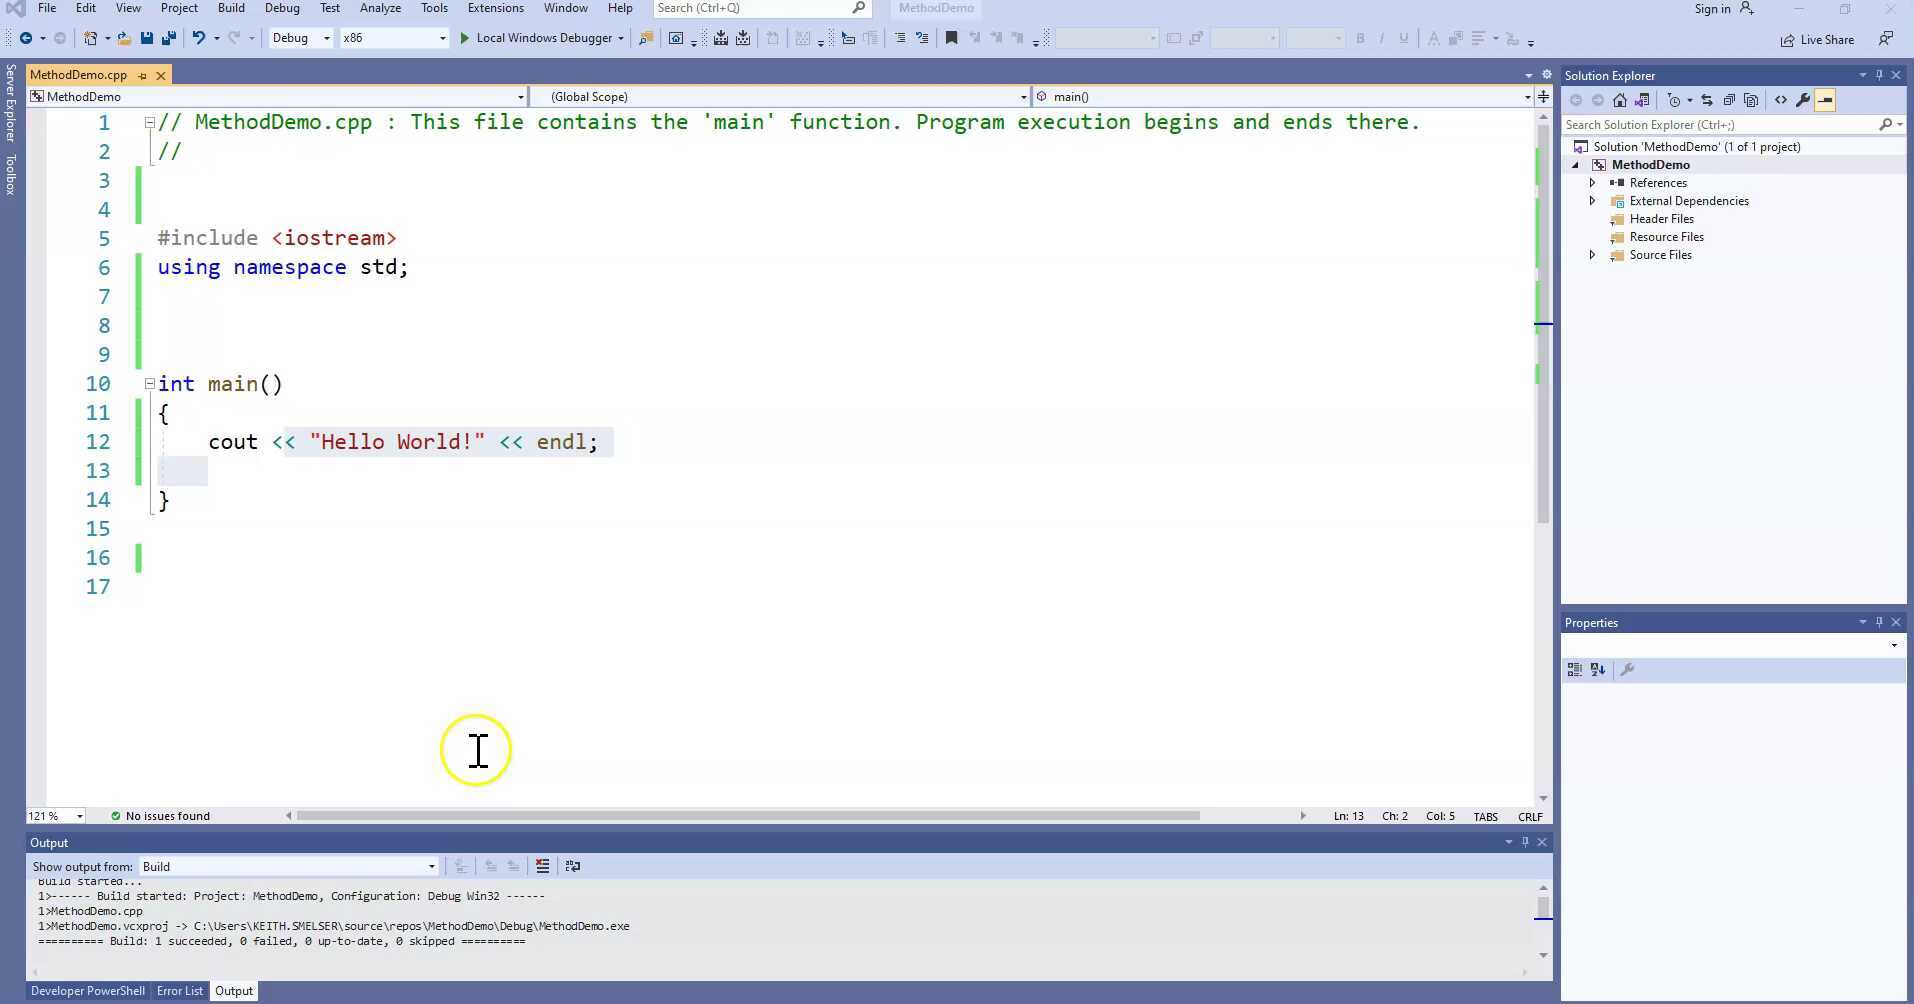Click the Live Share button

(1818, 39)
